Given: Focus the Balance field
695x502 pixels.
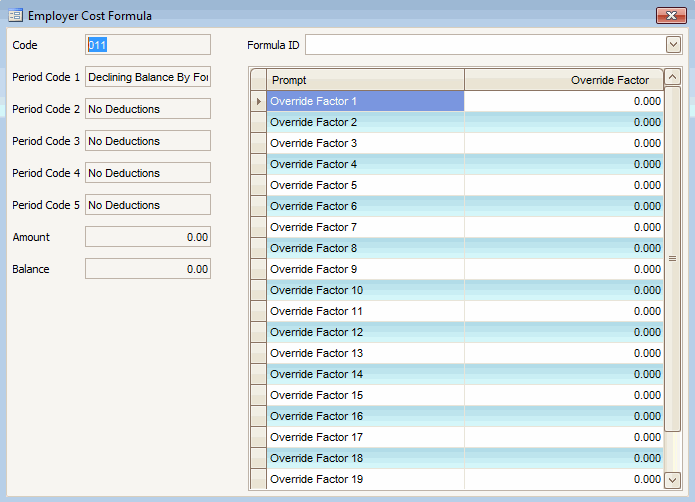Looking at the screenshot, I should [148, 269].
